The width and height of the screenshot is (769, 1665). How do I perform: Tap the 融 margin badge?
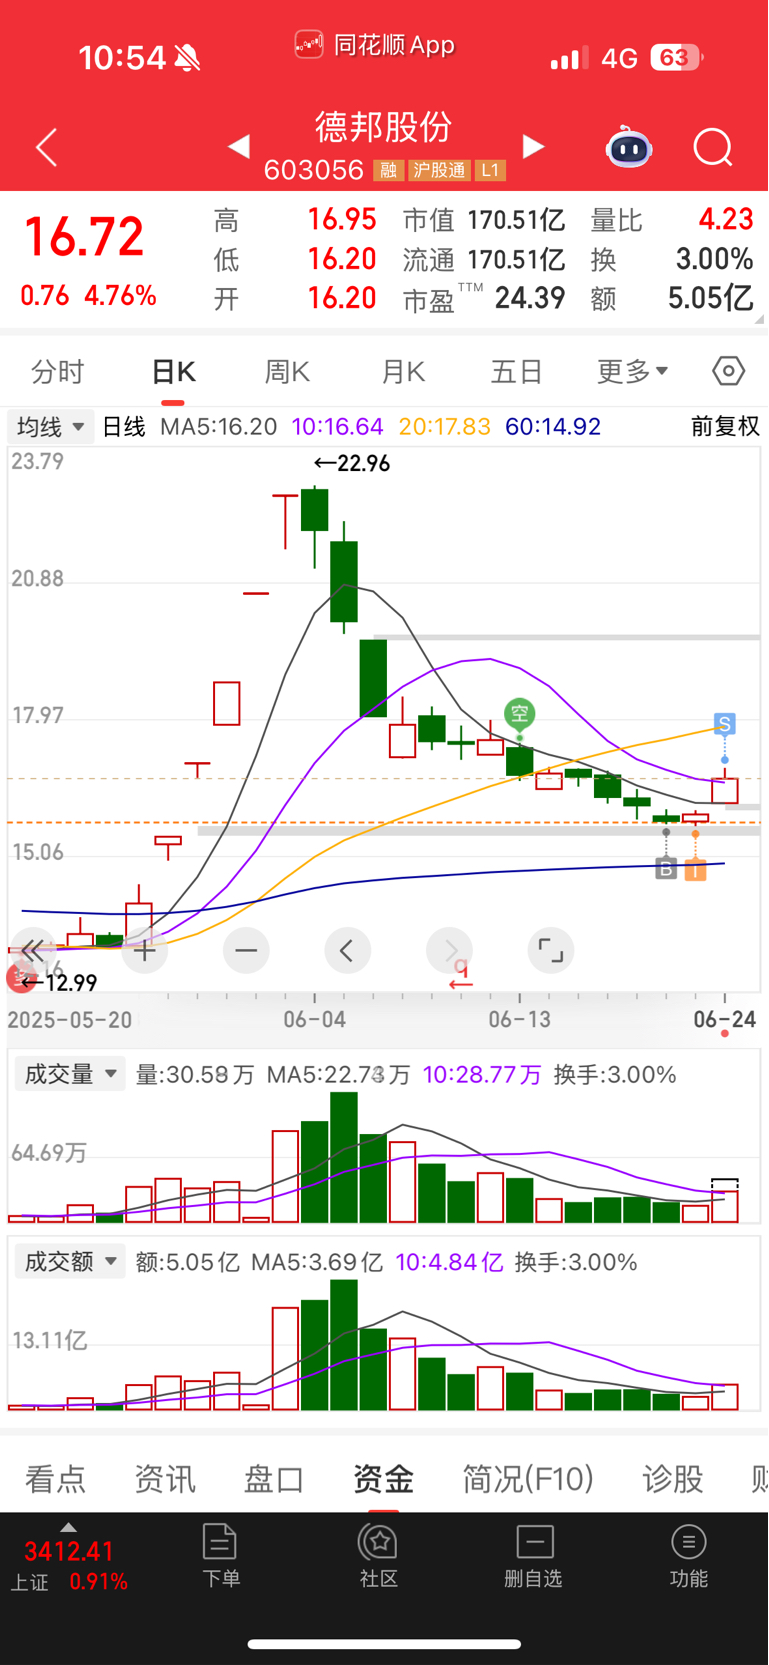coord(388,171)
